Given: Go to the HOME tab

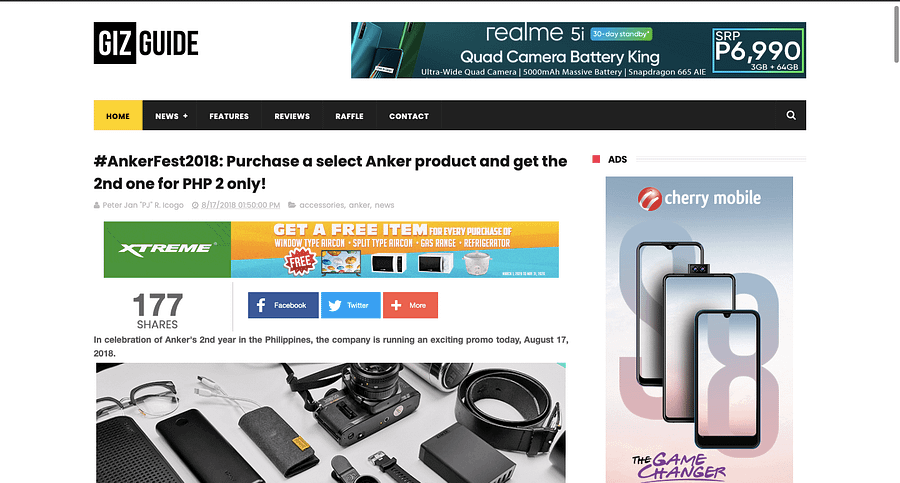Looking at the screenshot, I should 118,115.
